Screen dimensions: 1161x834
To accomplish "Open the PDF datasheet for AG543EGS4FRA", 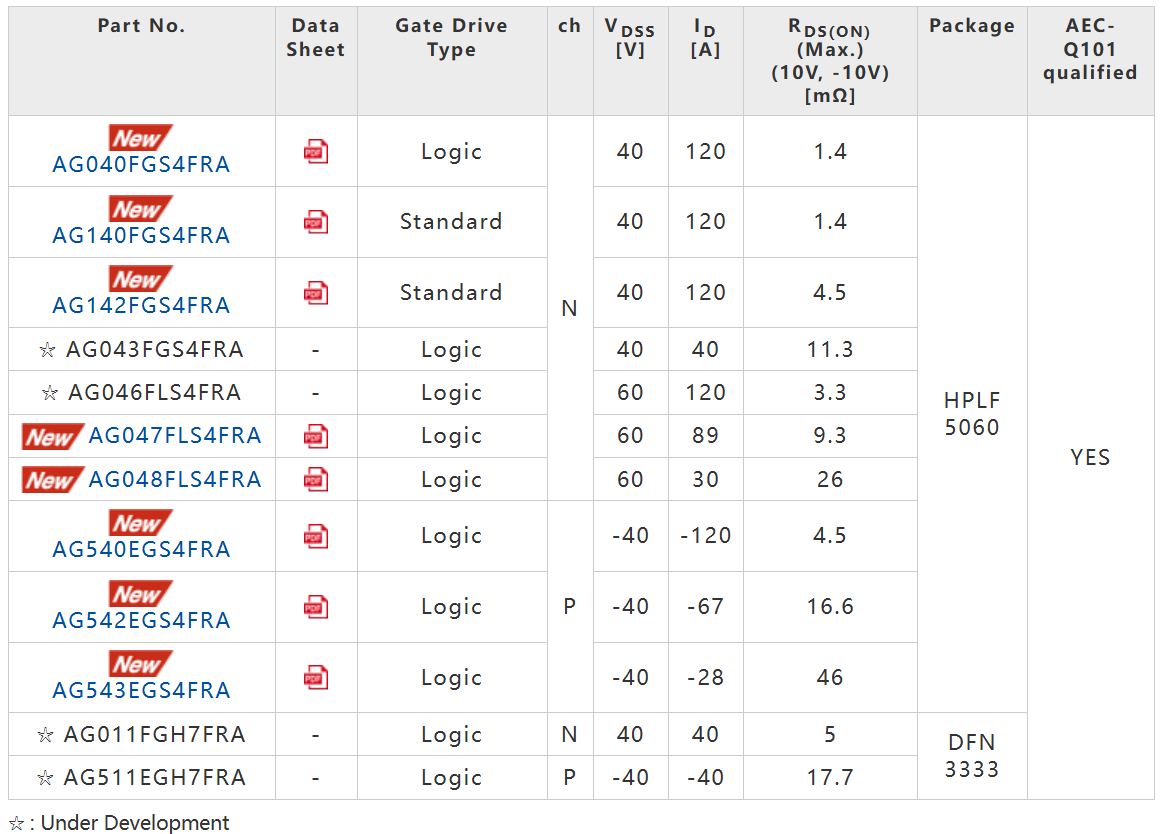I will coord(316,677).
